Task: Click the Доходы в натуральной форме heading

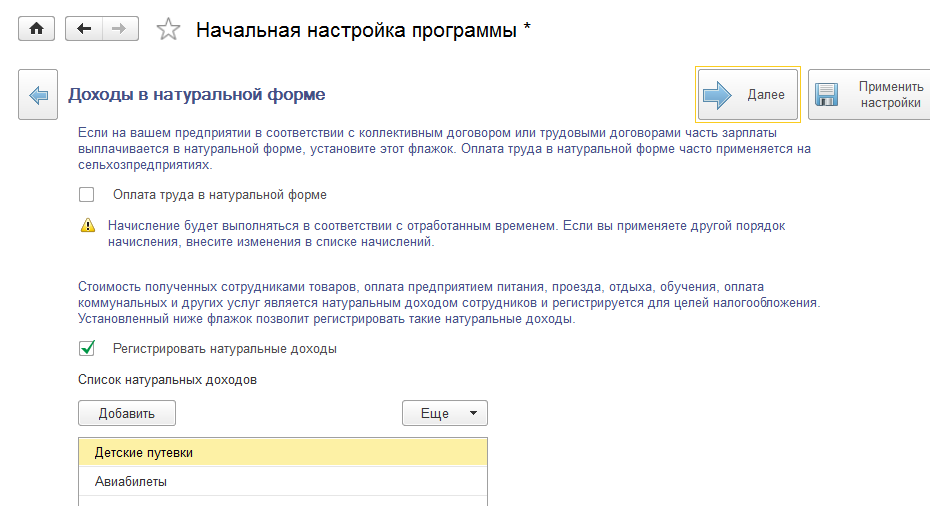Action: click(197, 95)
